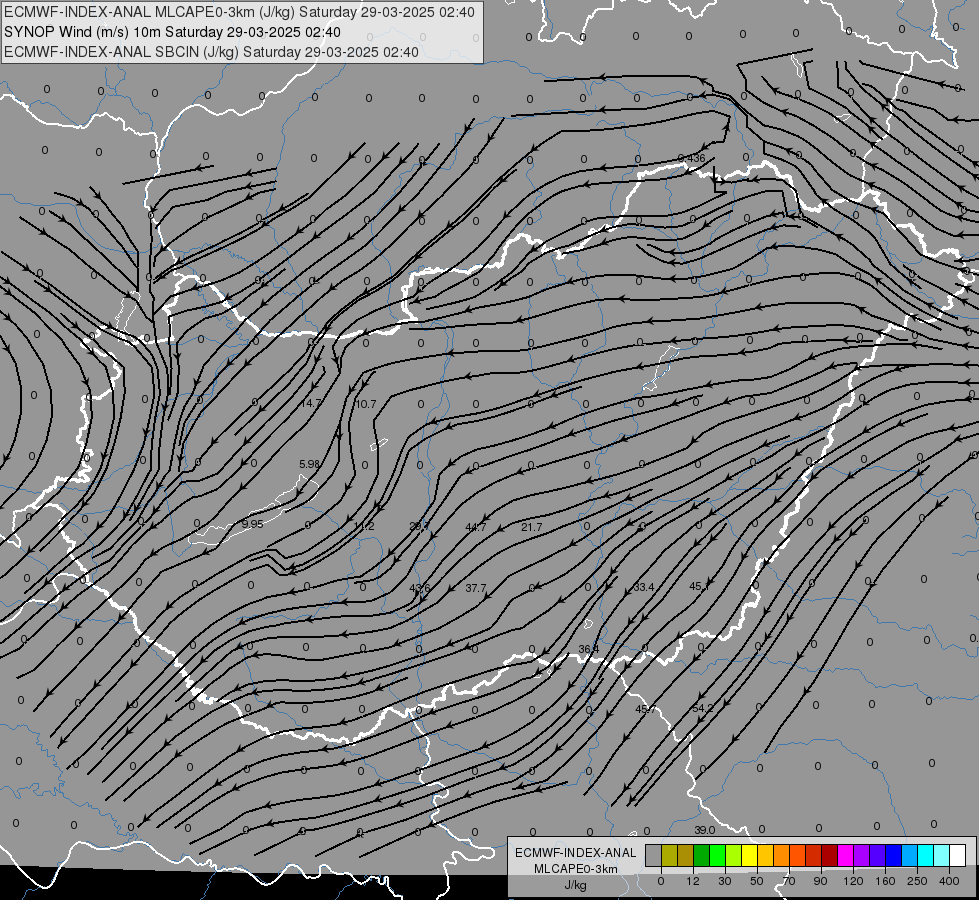The height and width of the screenshot is (900, 979).
Task: Click the SBCIN title line in header
Action: click(x=211, y=52)
